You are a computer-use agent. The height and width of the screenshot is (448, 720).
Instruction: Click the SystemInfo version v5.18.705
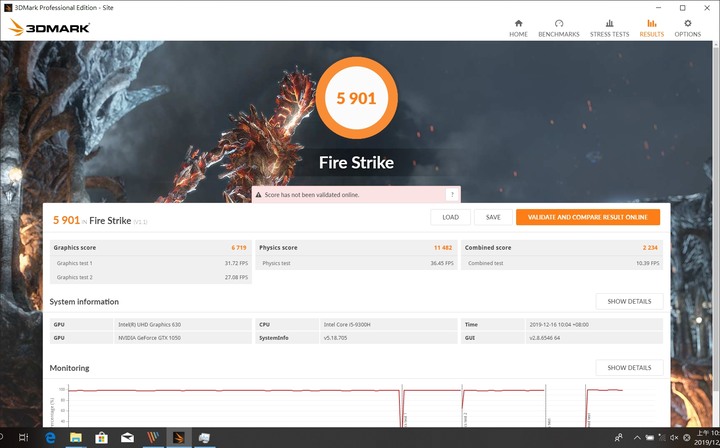click(335, 338)
